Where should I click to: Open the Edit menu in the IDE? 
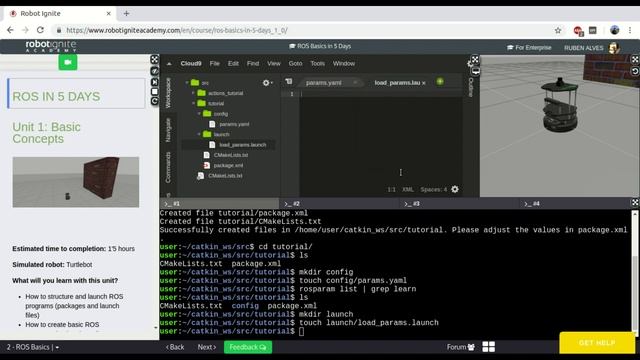pyautogui.click(x=233, y=64)
